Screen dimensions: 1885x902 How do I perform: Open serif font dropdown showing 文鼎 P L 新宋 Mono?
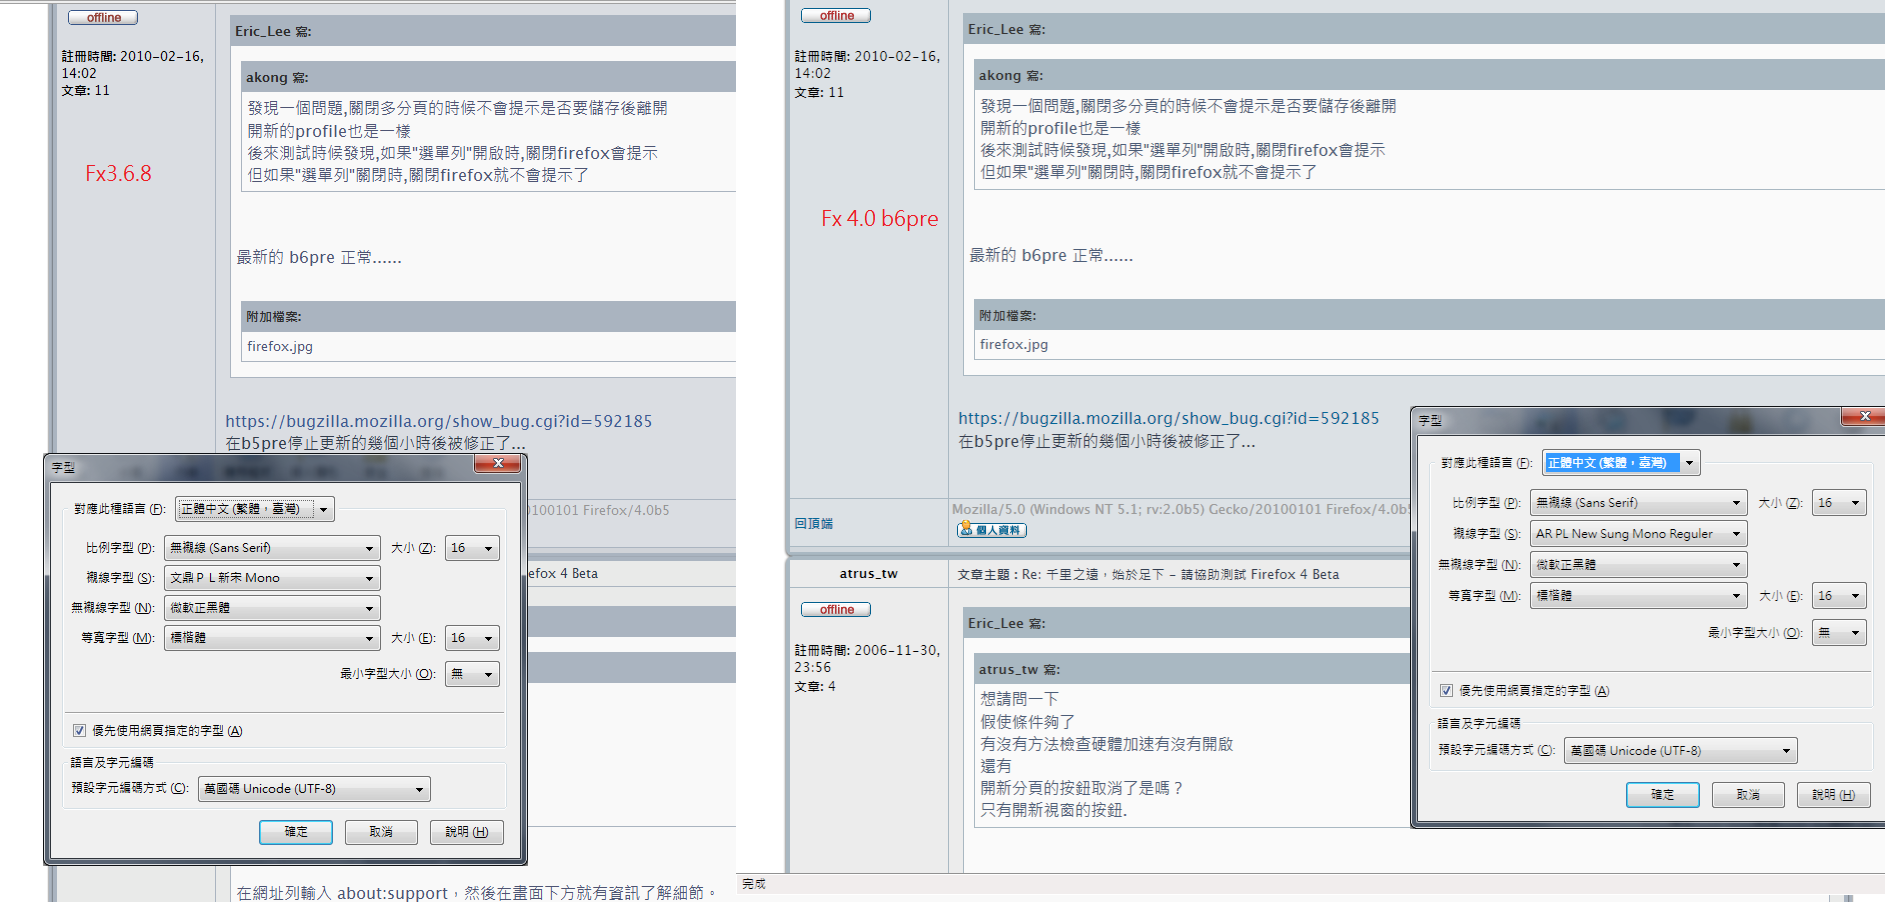point(272,578)
